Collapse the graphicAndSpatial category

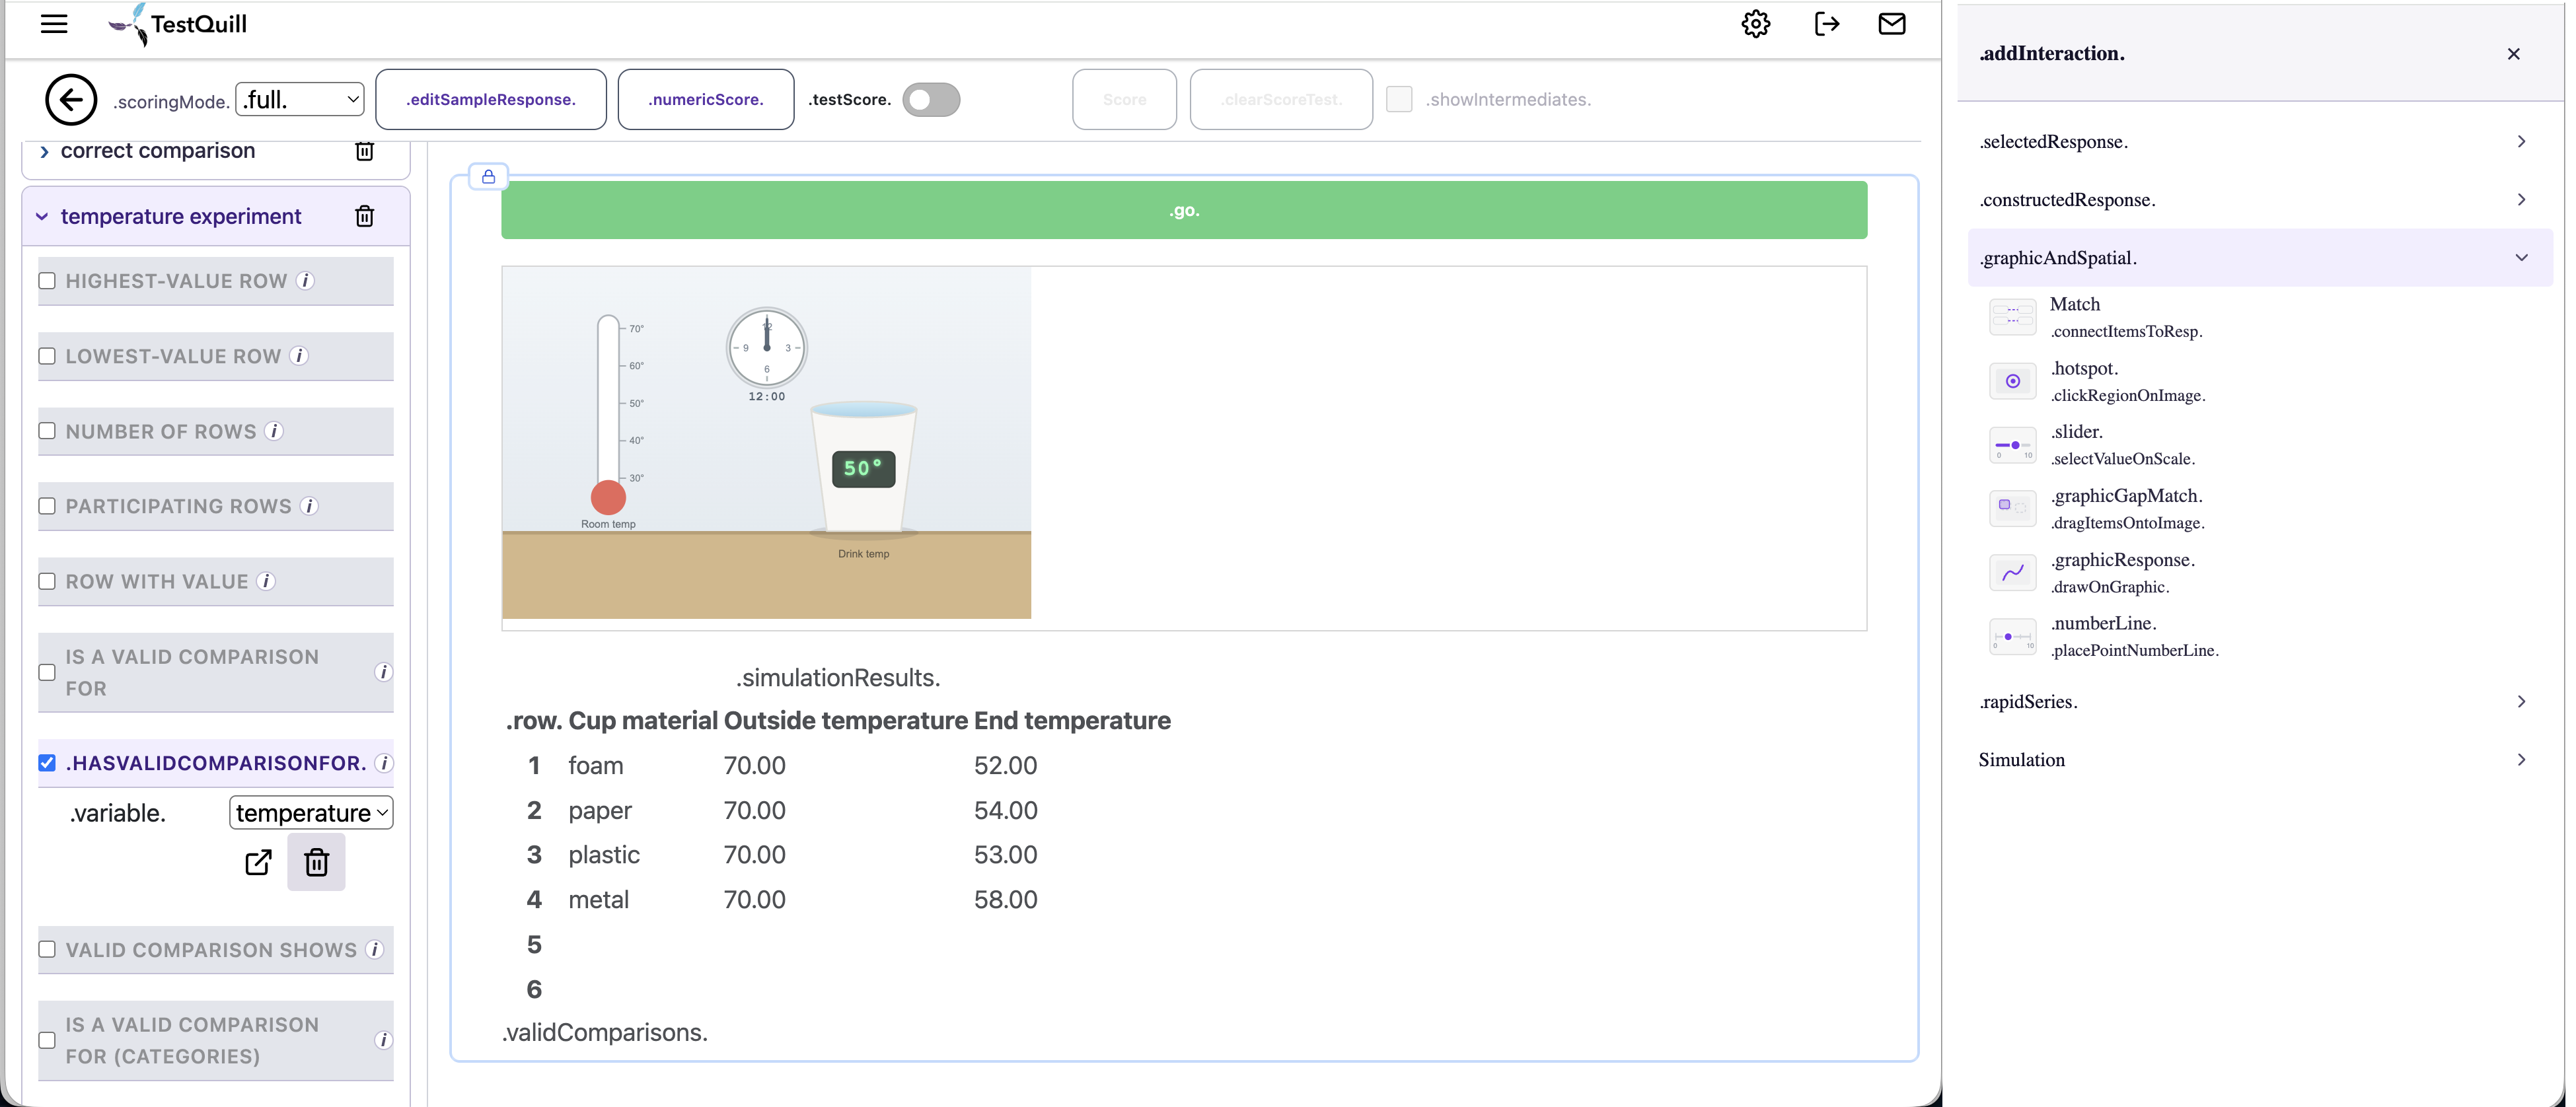pos(2260,258)
